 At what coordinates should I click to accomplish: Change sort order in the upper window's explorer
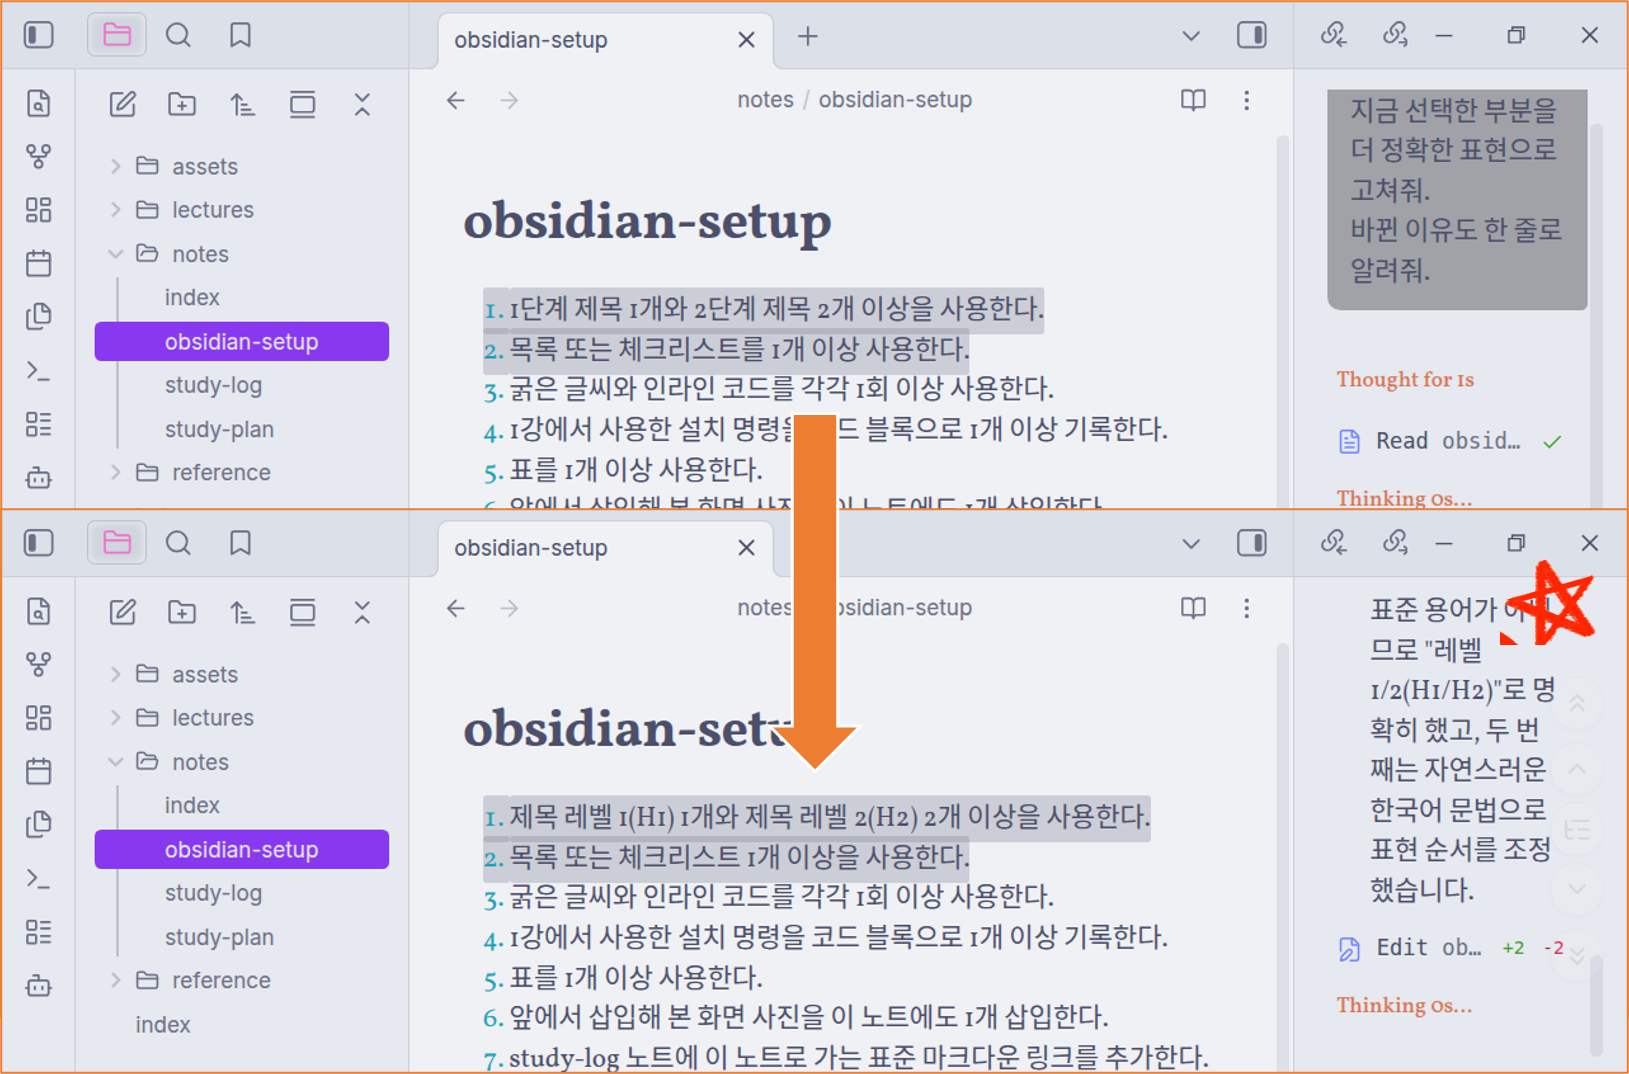pyautogui.click(x=242, y=104)
